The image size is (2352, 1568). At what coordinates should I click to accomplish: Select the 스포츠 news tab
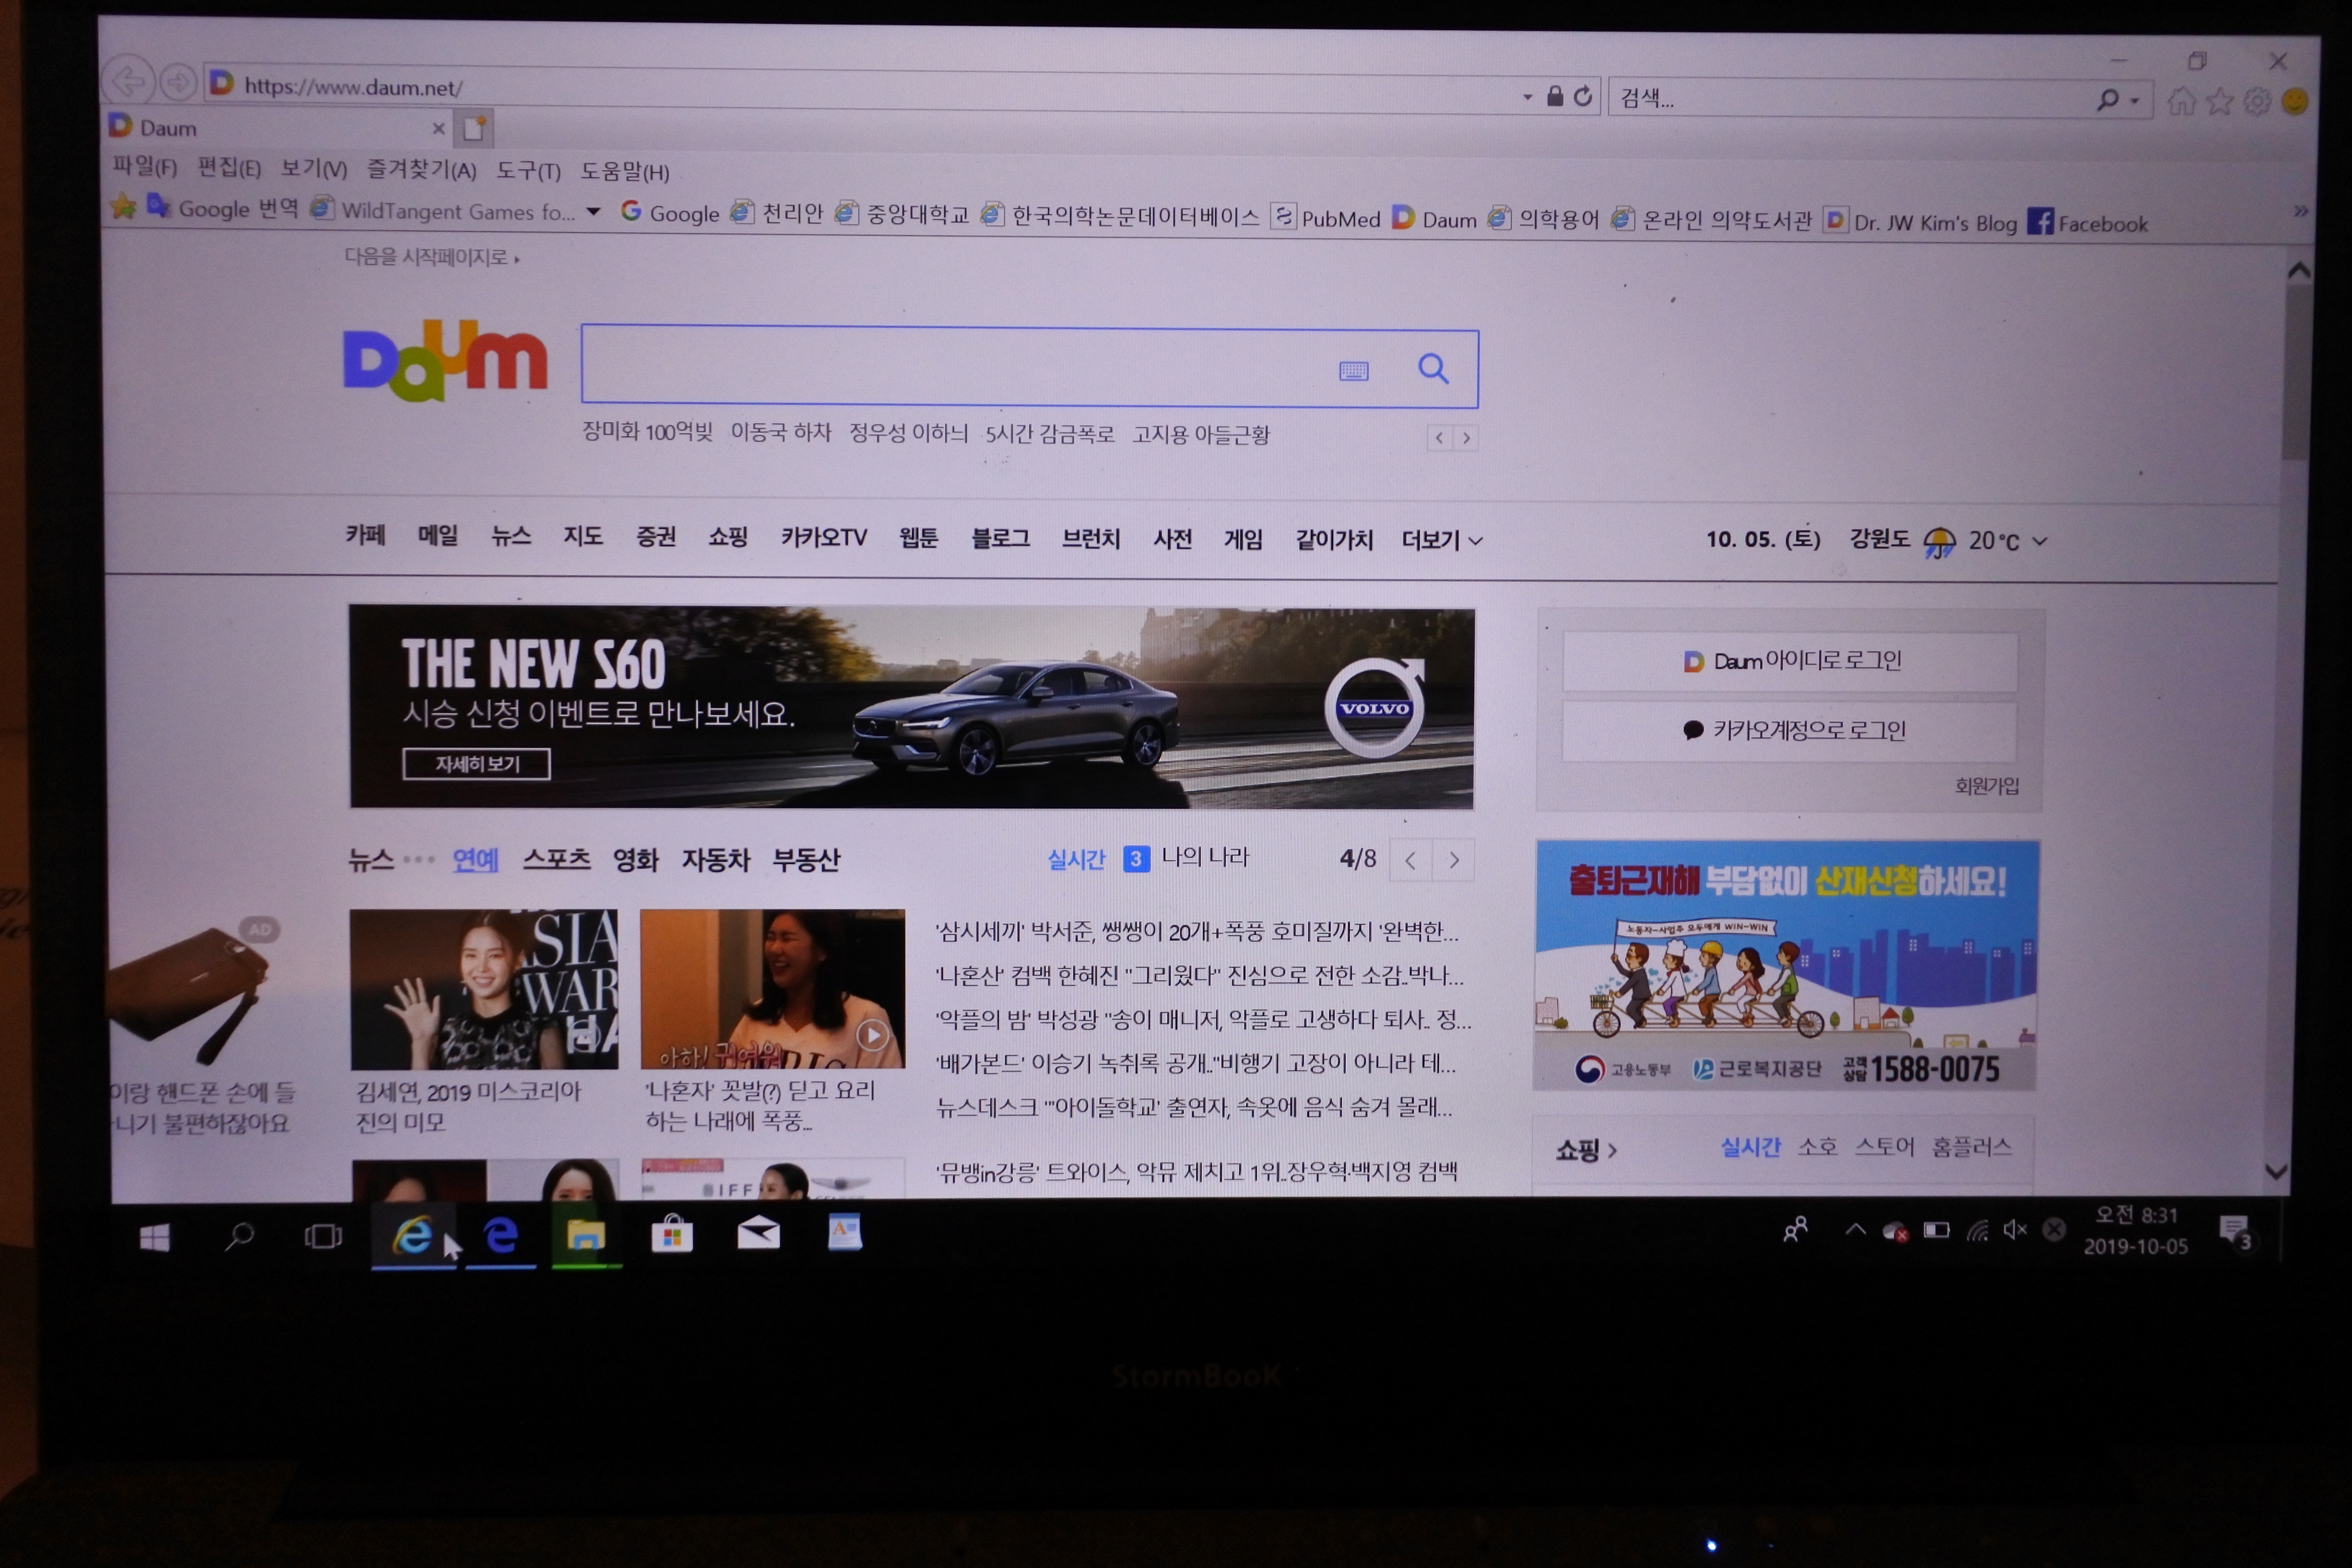557,859
